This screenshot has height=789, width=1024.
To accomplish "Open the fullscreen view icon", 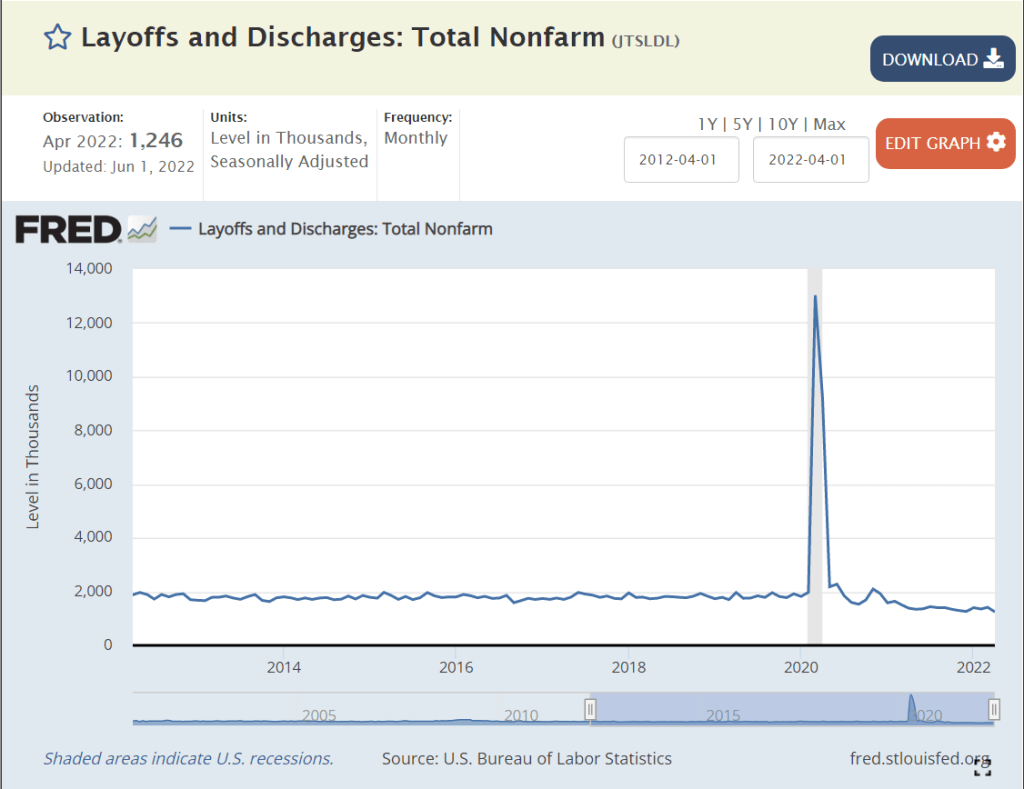I will point(983,767).
